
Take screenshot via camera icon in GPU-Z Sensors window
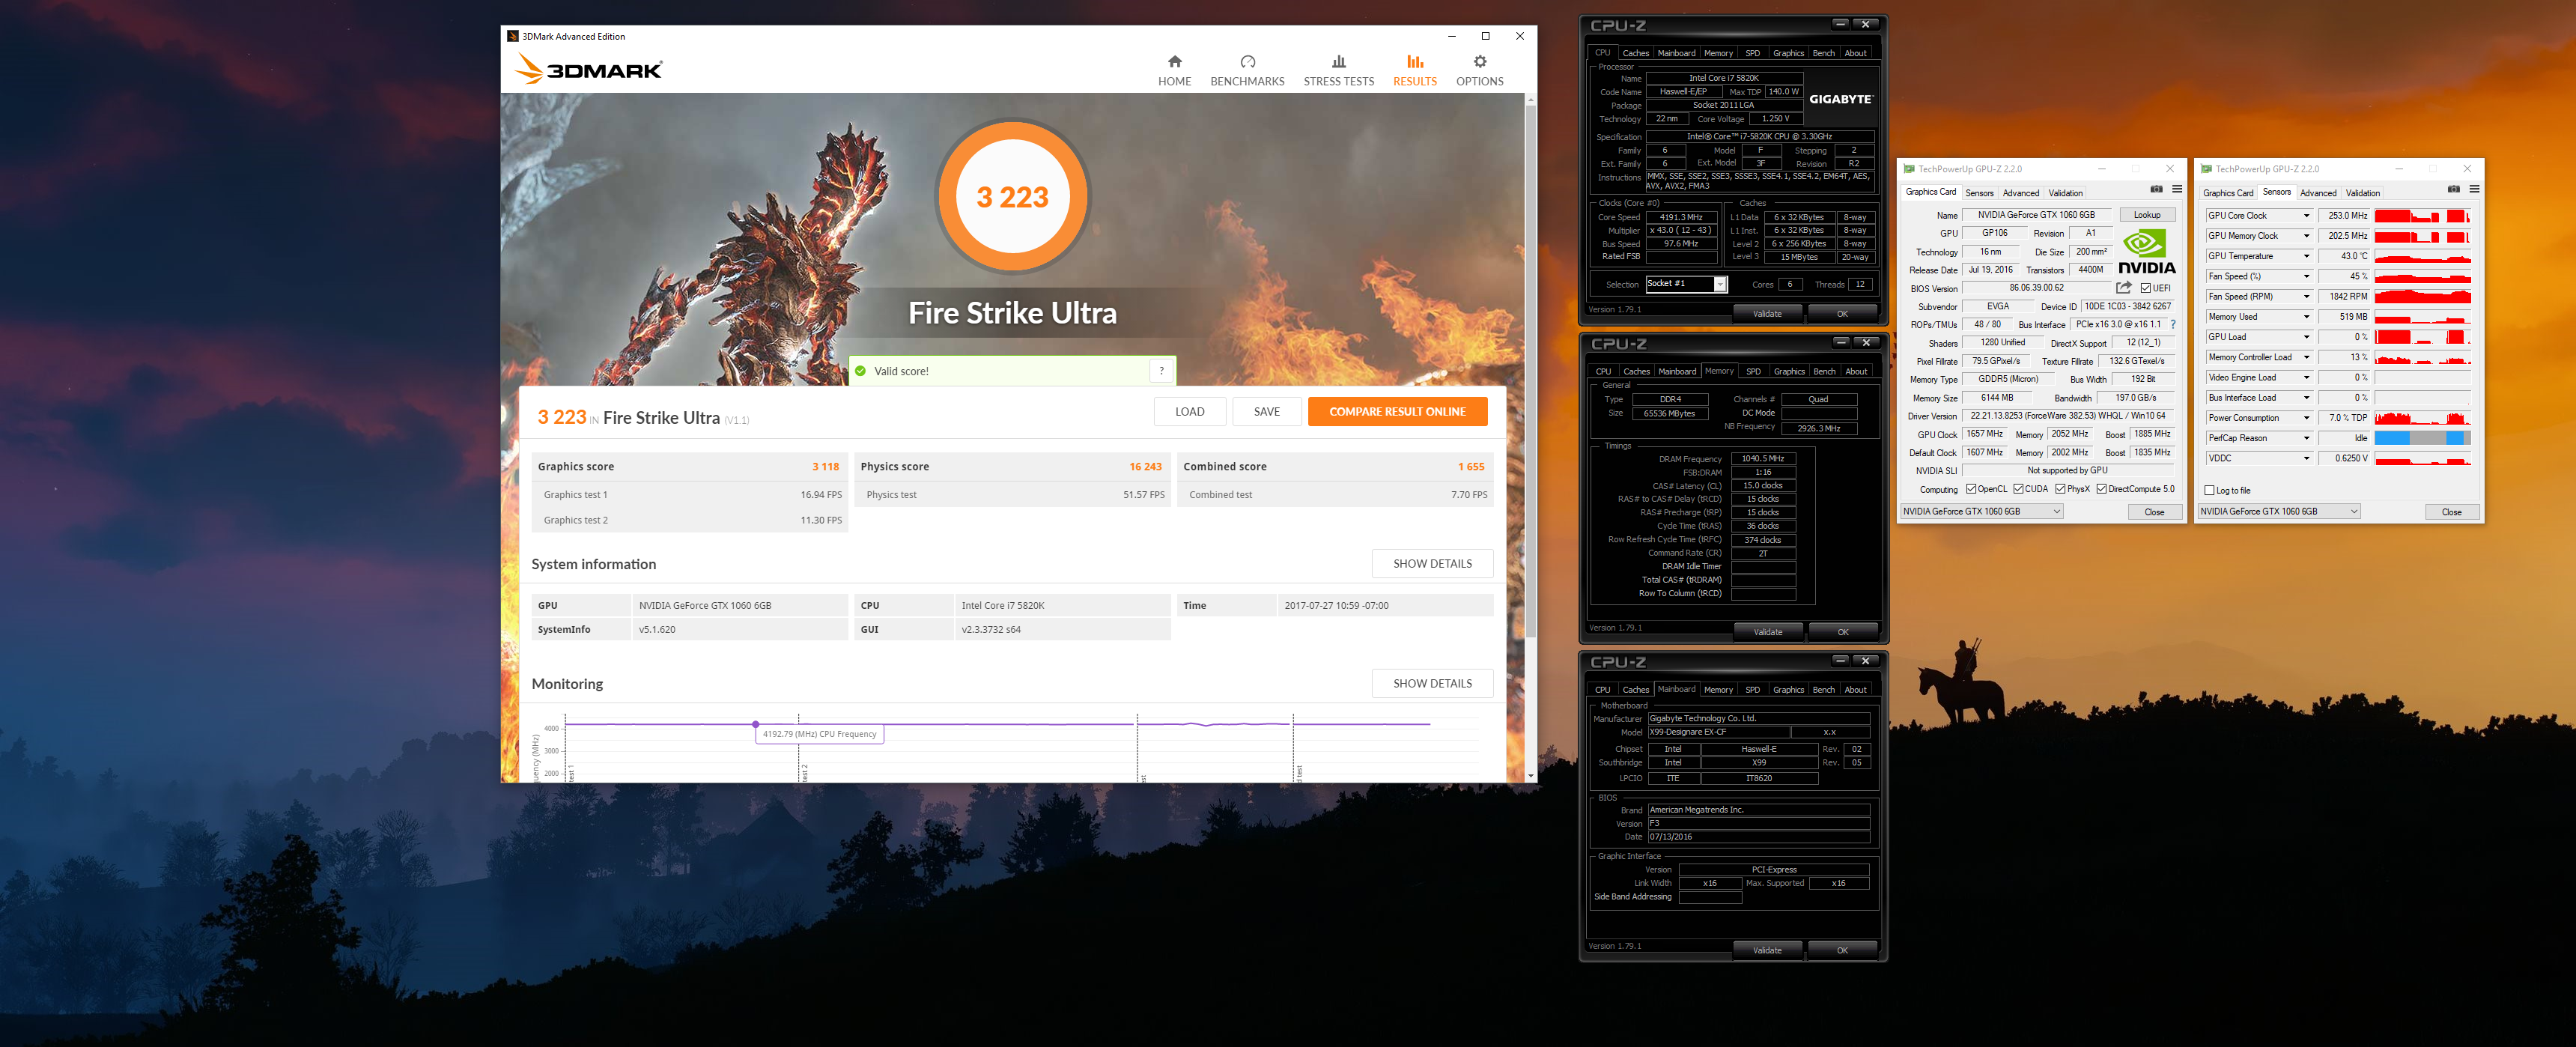(x=2453, y=189)
